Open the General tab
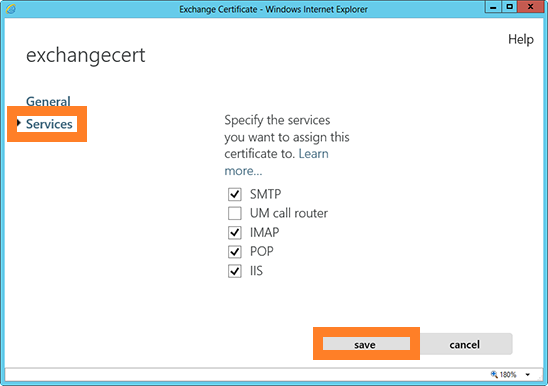The height and width of the screenshot is (386, 548). pos(48,101)
